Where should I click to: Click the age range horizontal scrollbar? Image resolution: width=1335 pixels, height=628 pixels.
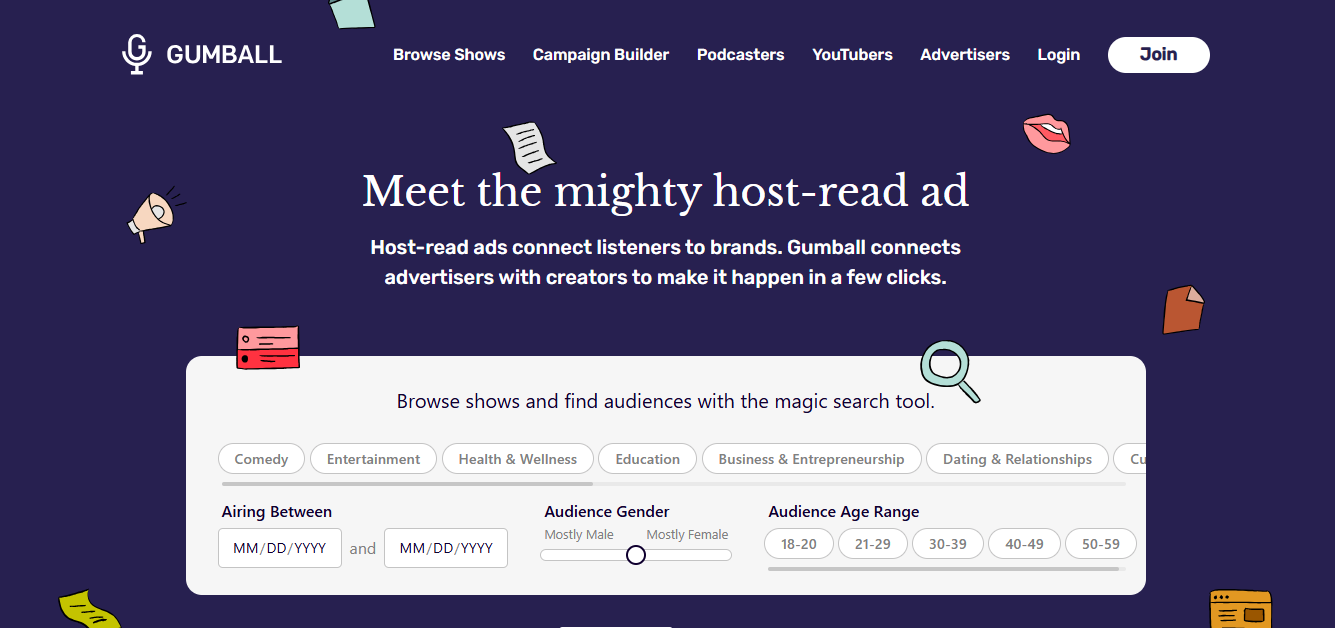(x=943, y=569)
